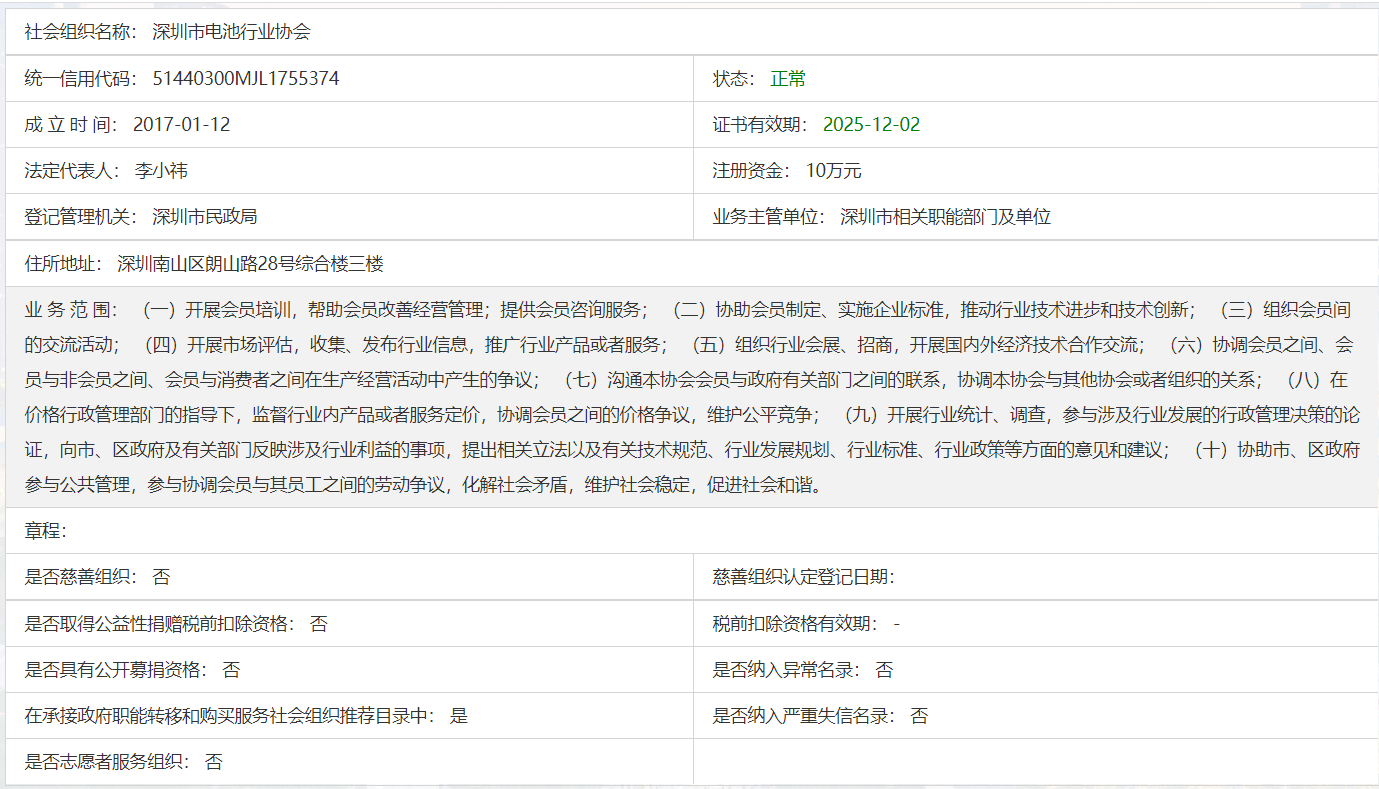This screenshot has height=789, width=1379.
Task: Select registration authority 深圳市民政局
Action: click(204, 216)
